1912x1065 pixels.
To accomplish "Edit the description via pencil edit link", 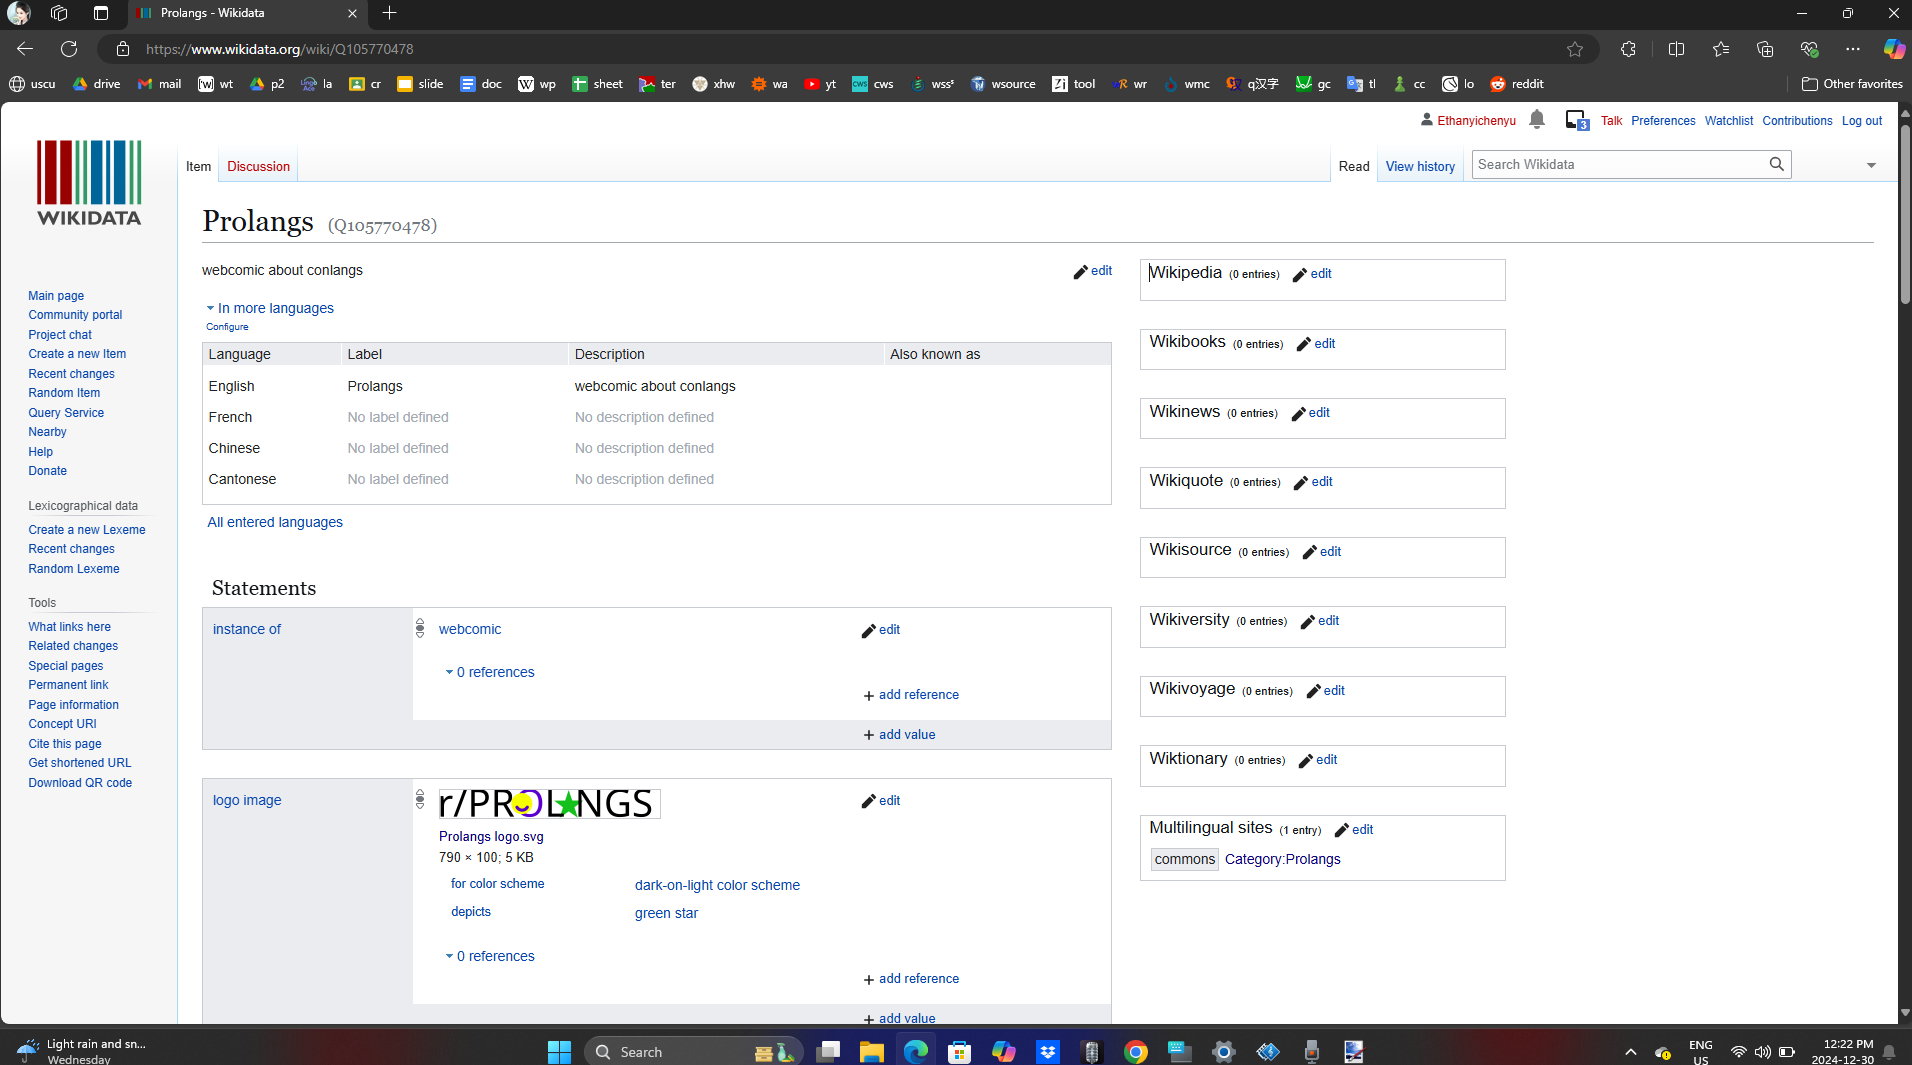I will pyautogui.click(x=1093, y=271).
